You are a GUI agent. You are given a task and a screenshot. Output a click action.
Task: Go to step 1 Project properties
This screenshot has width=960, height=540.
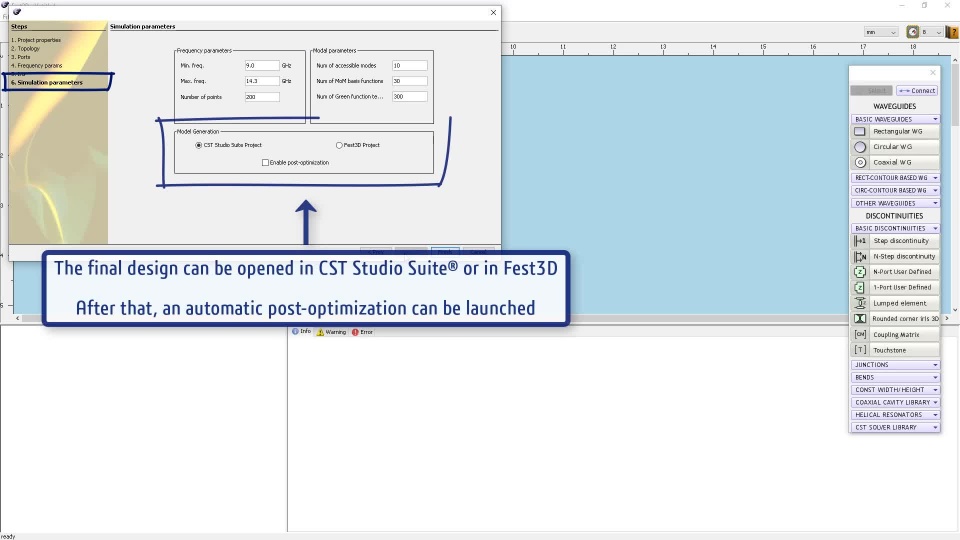pyautogui.click(x=36, y=40)
